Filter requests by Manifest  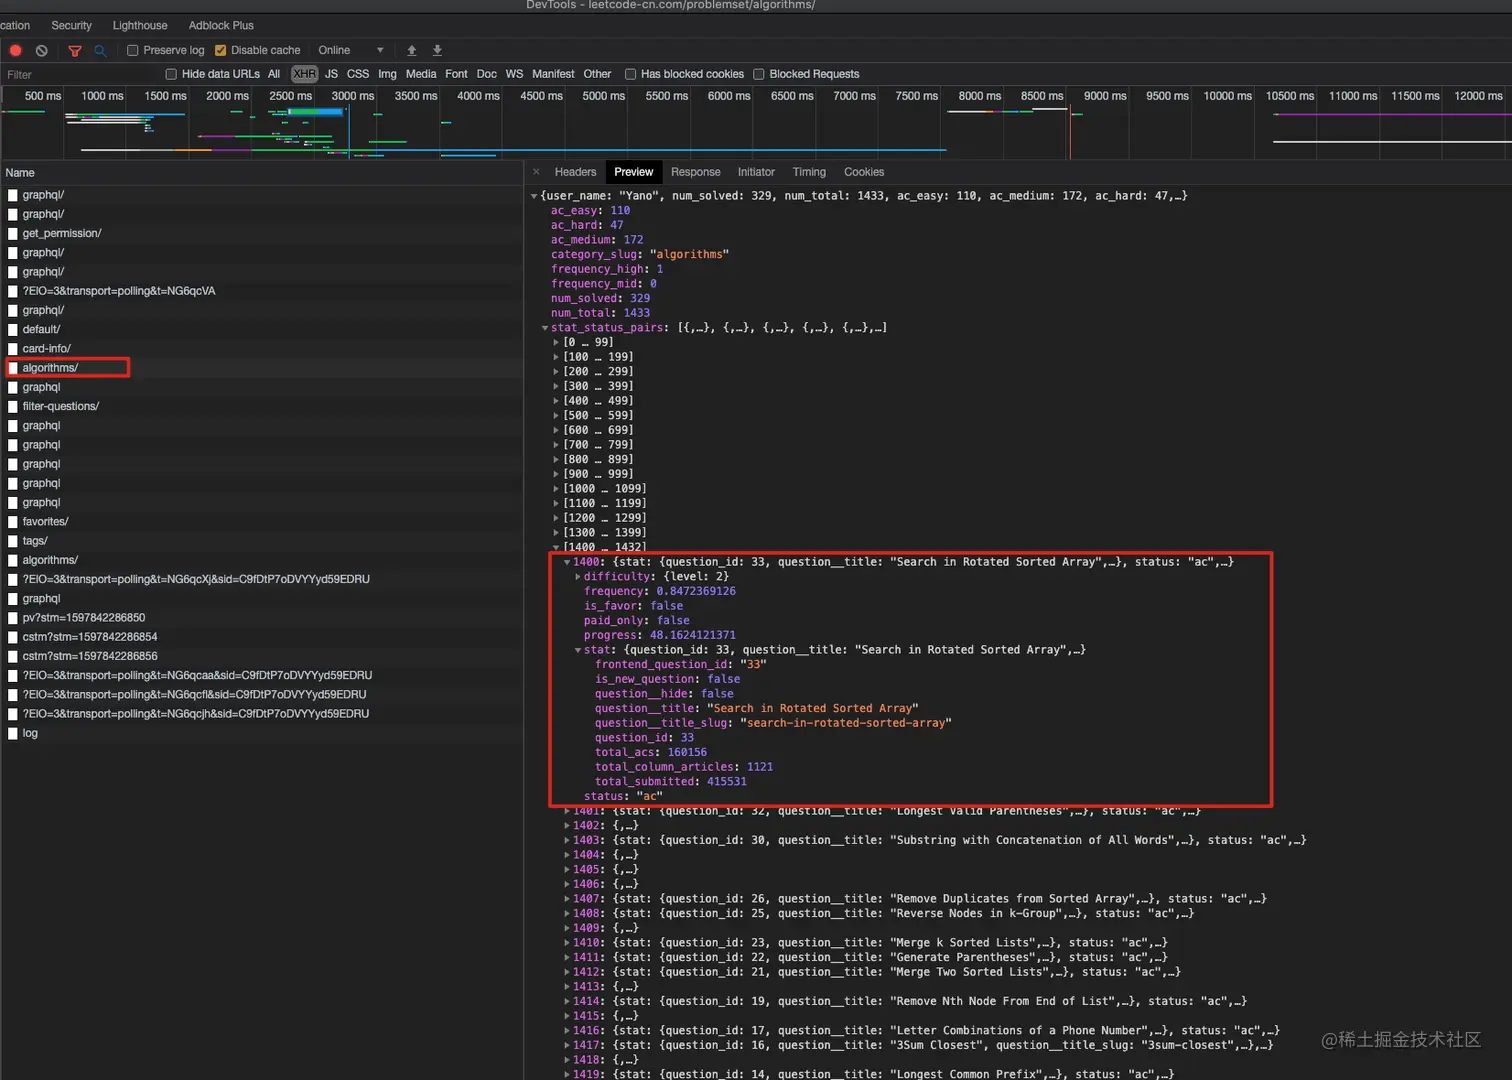tap(553, 74)
